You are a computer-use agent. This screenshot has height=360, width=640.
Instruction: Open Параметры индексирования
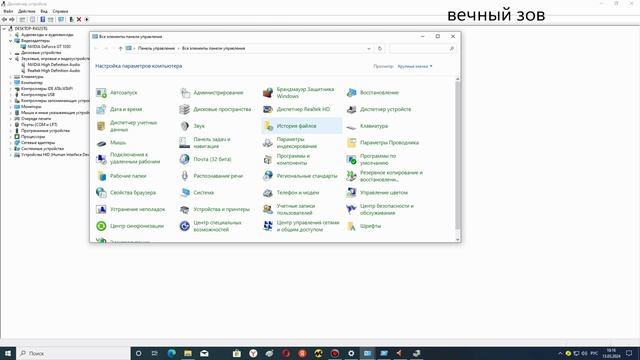click(290, 143)
